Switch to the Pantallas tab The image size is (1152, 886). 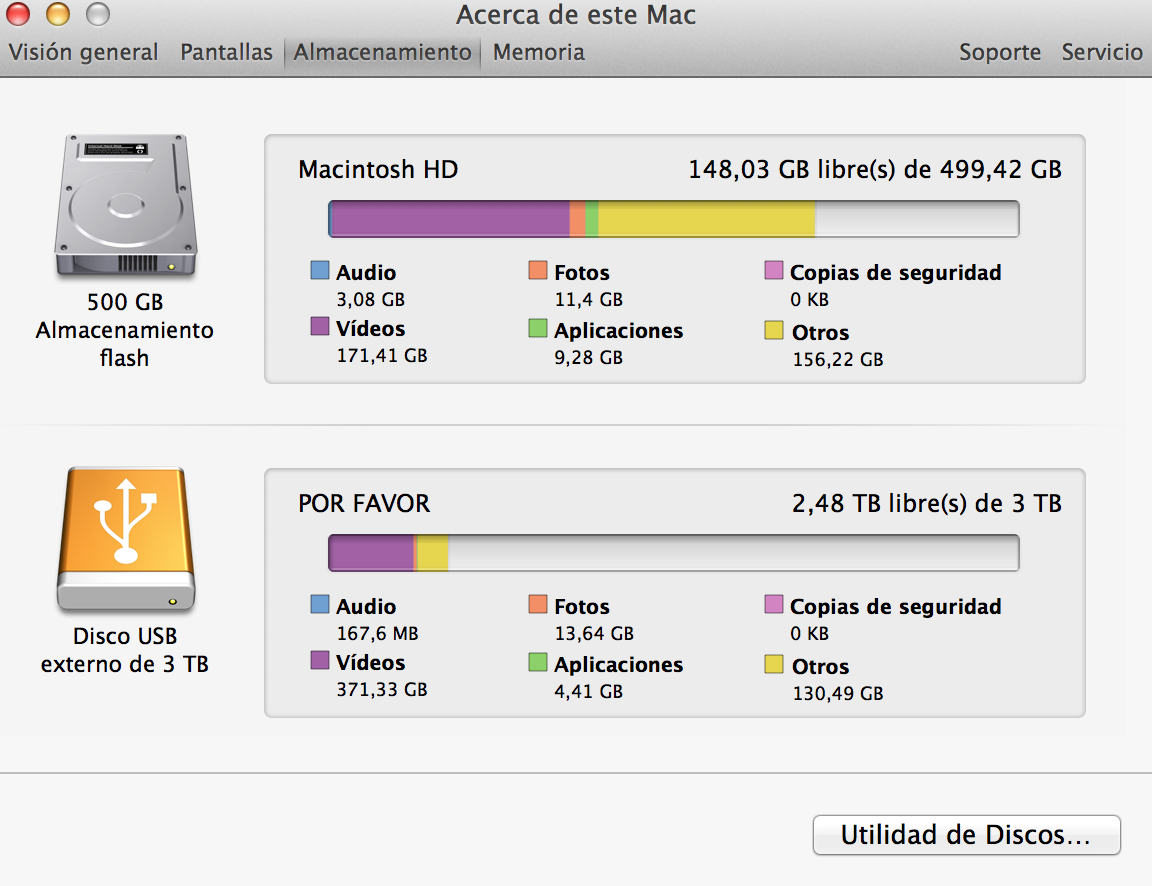[226, 52]
